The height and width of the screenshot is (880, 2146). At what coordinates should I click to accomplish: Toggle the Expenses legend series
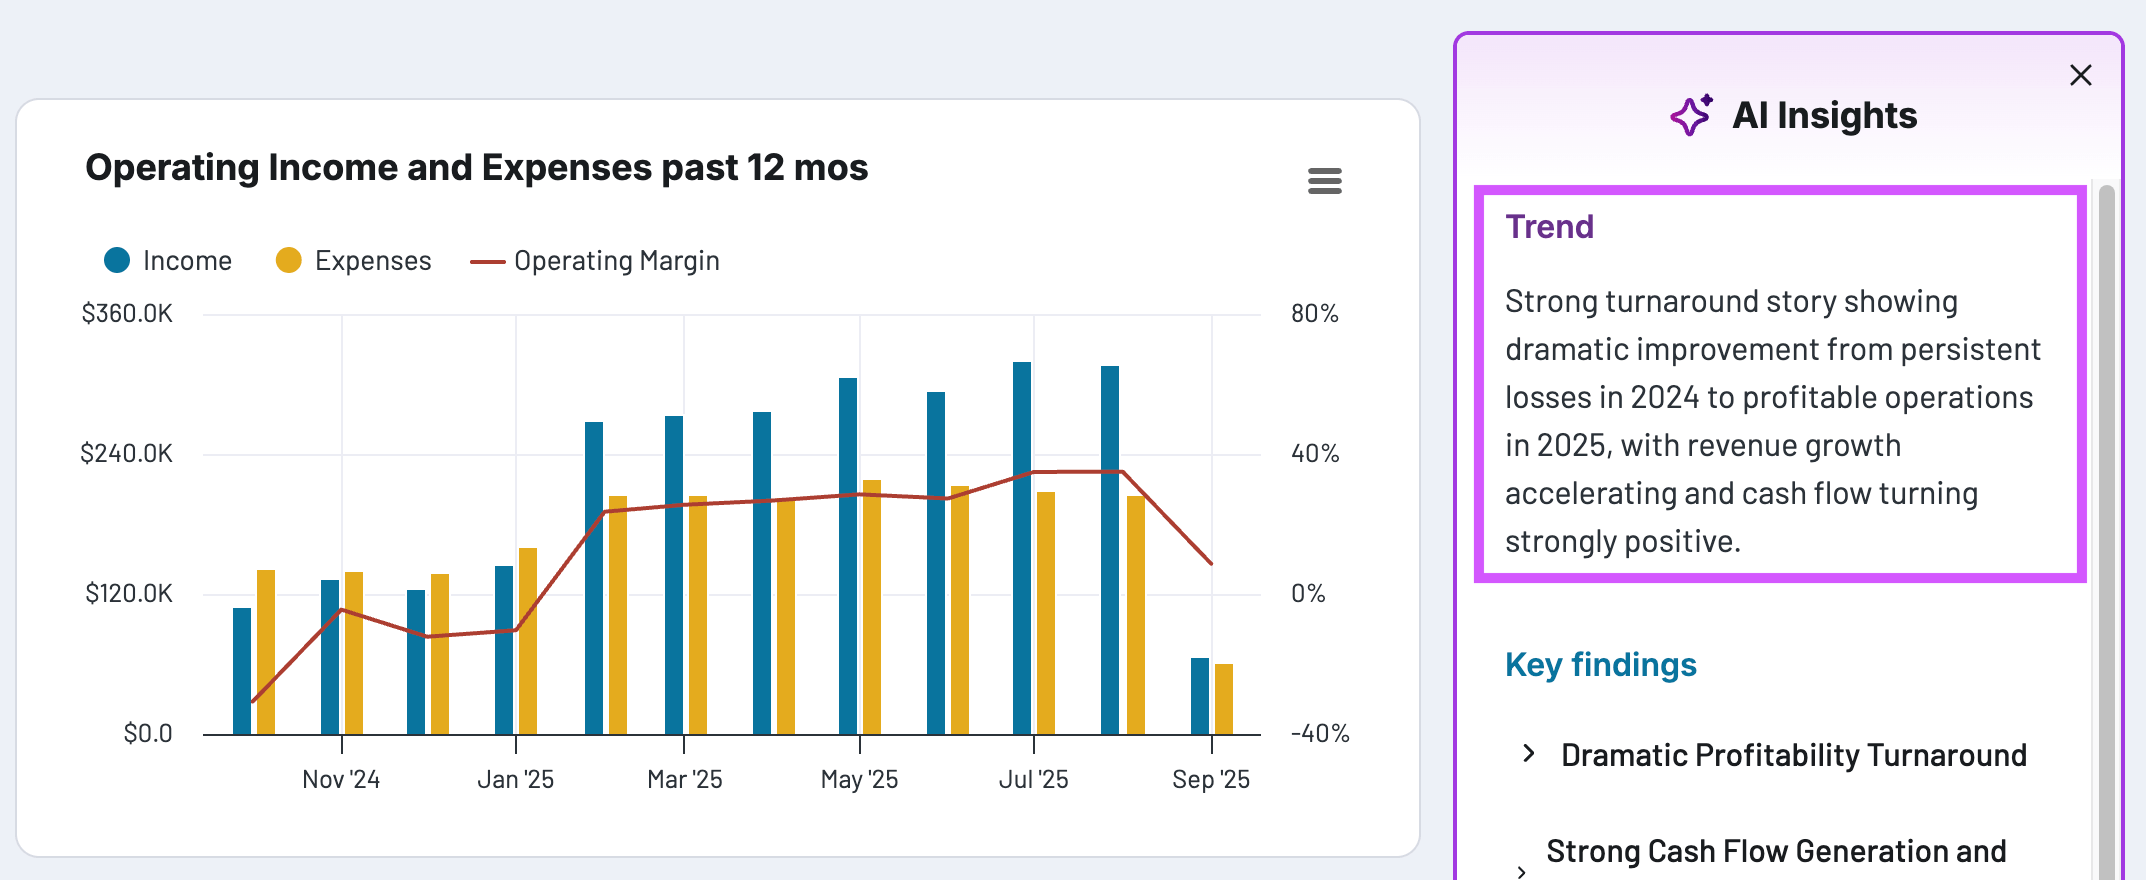372,261
